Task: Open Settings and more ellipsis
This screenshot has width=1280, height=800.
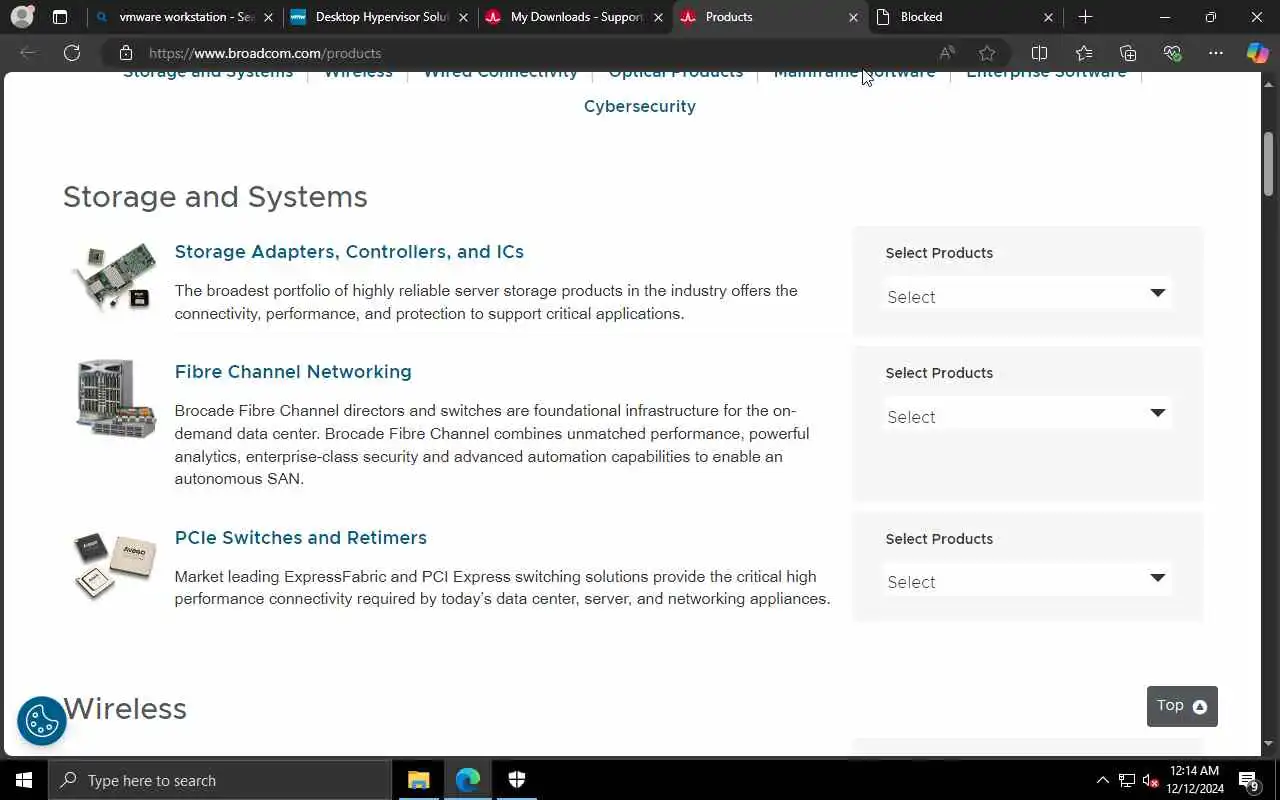Action: 1216,53
